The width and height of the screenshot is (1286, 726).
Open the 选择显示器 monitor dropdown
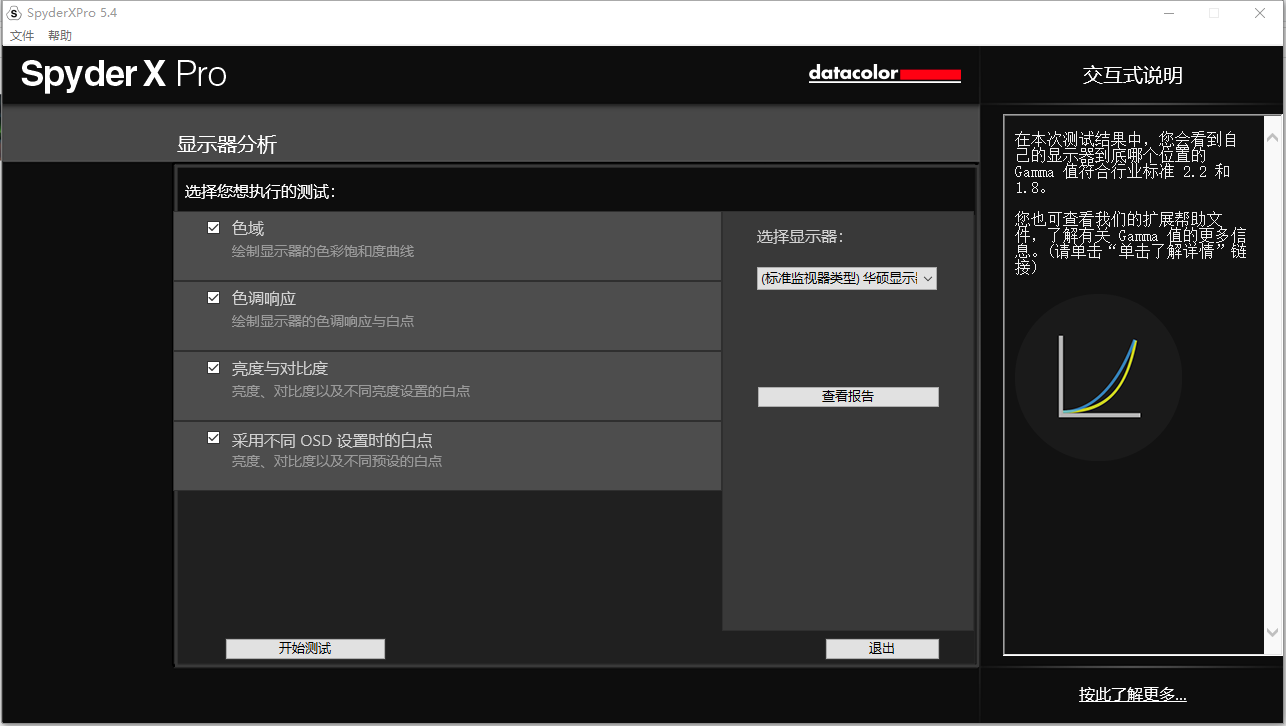click(x=847, y=279)
